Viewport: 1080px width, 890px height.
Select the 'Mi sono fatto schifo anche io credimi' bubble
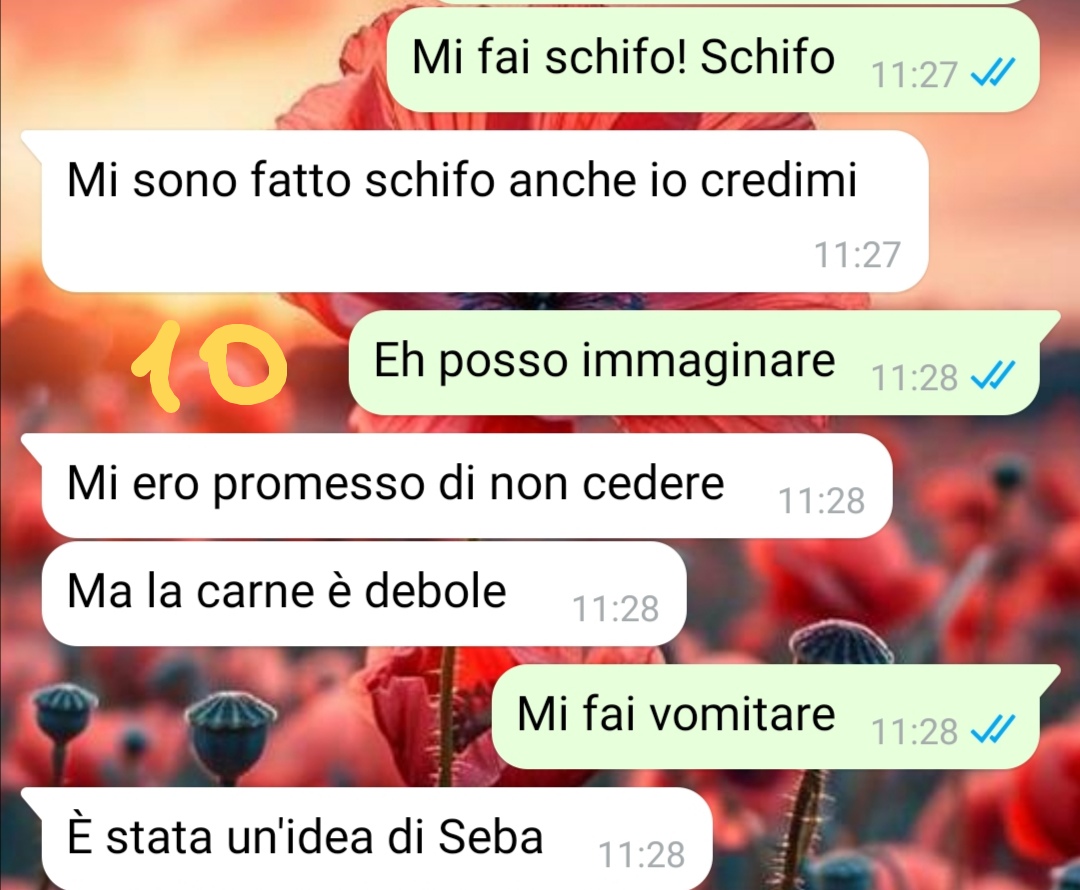[x=485, y=211]
